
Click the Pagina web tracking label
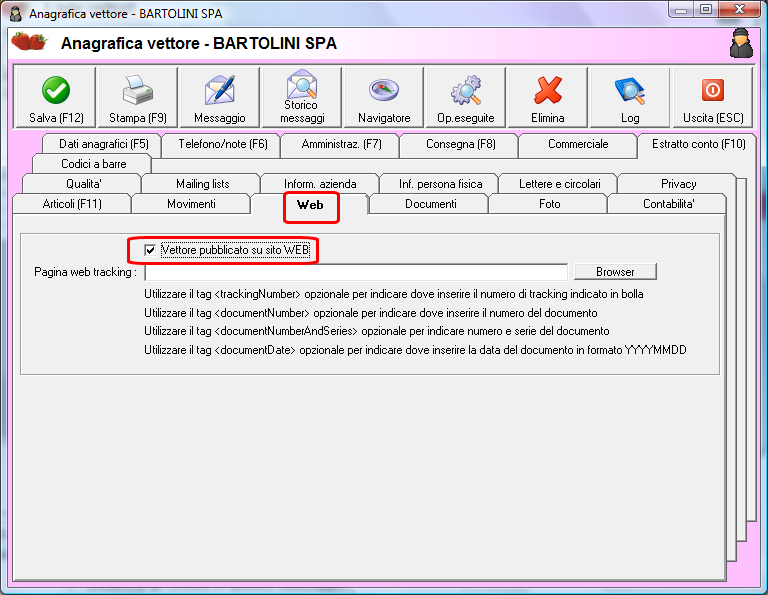click(85, 272)
